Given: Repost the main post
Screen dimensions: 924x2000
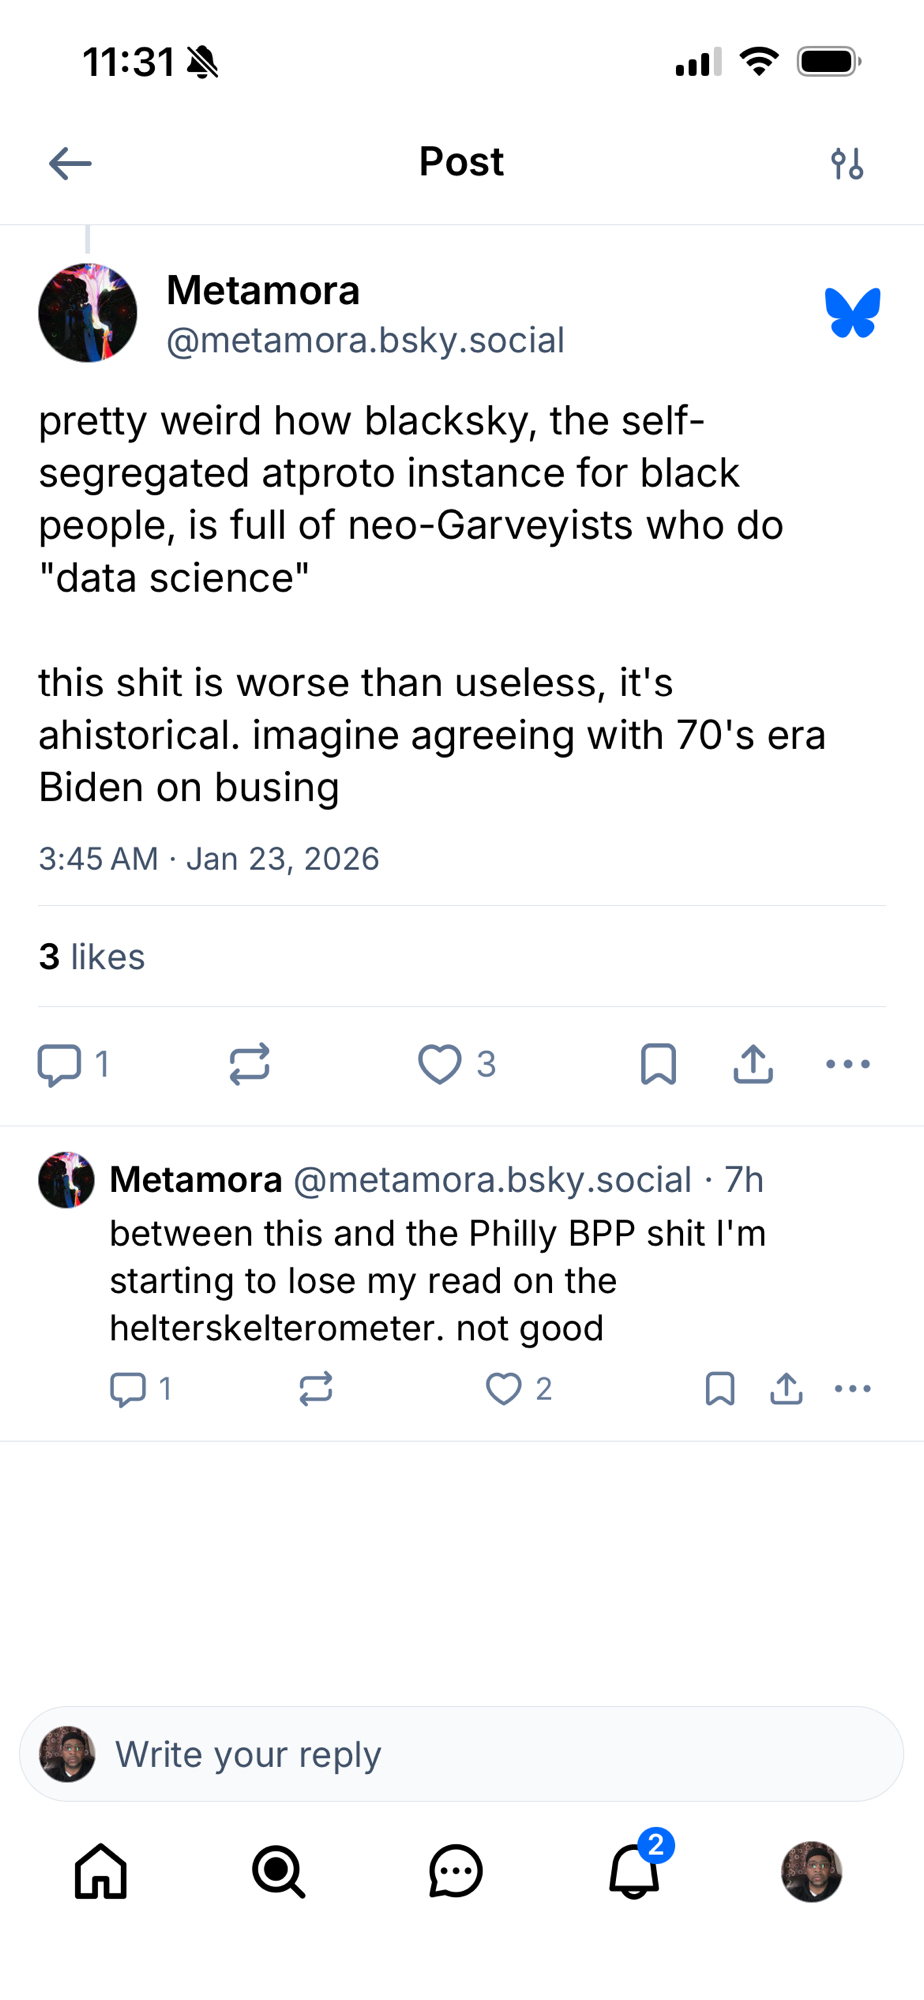Looking at the screenshot, I should tap(249, 1064).
